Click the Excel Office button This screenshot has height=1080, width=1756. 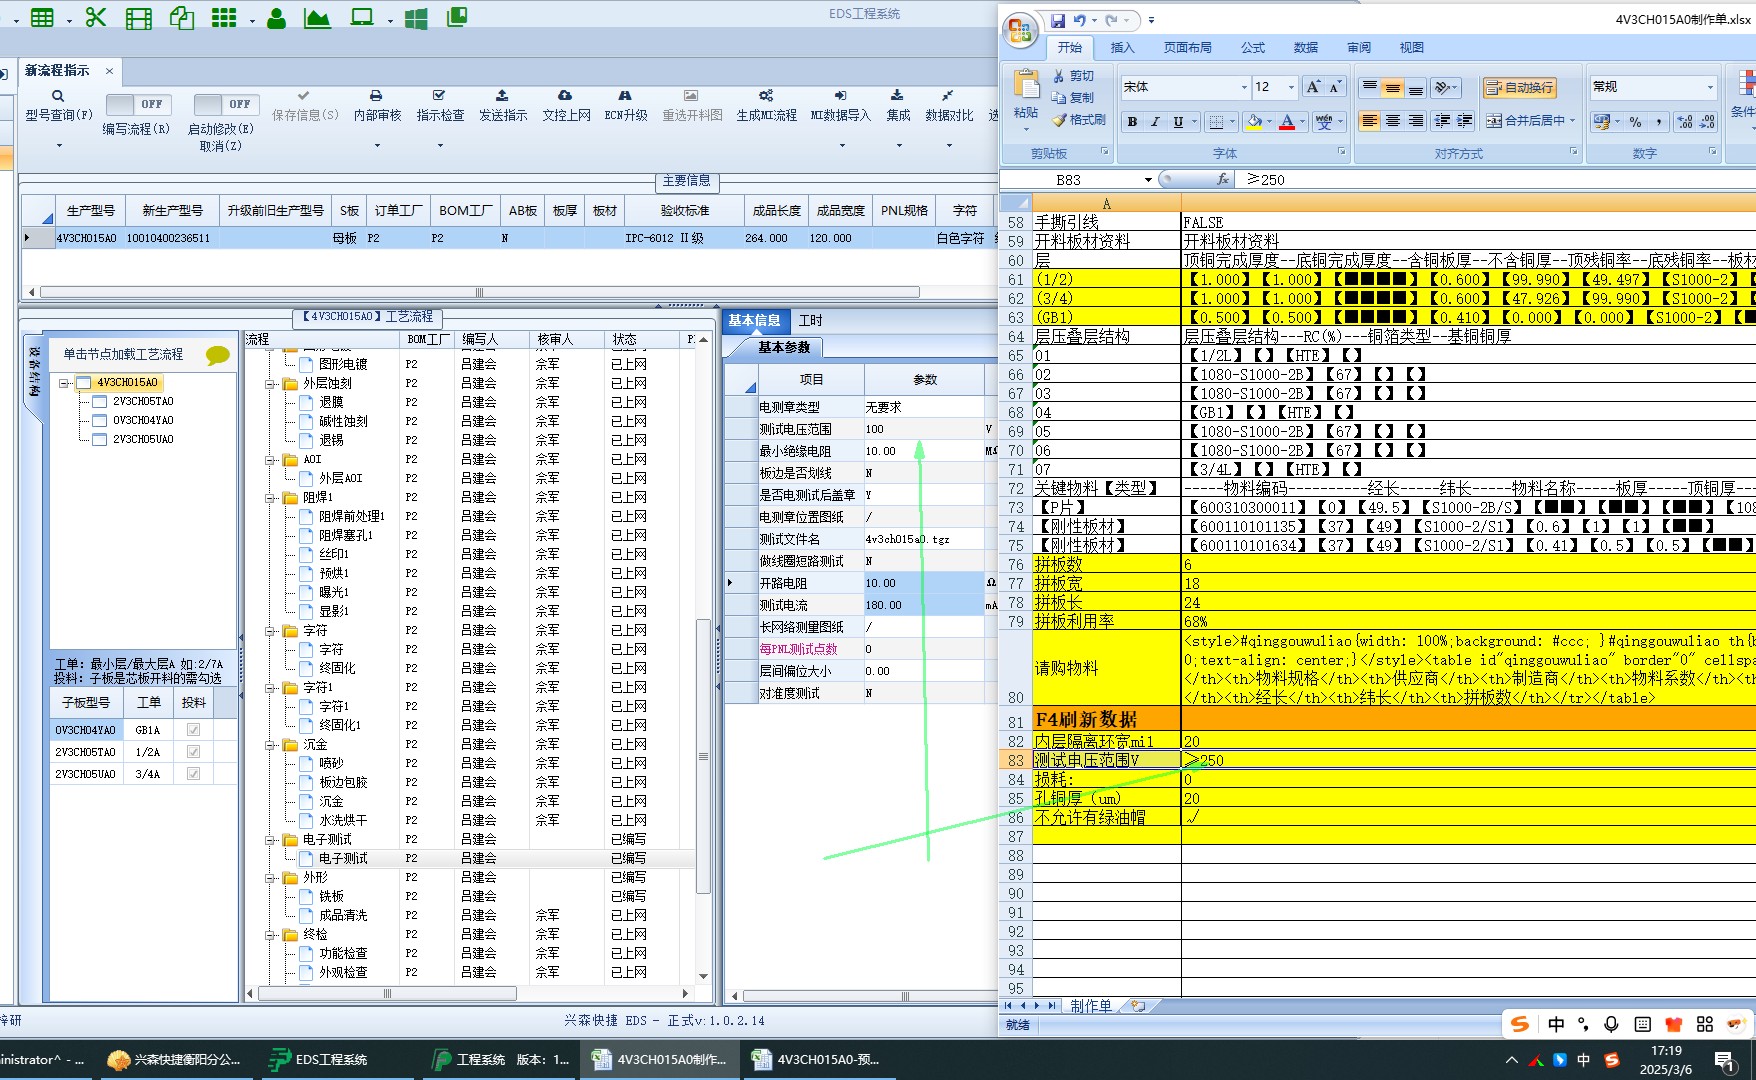1021,30
